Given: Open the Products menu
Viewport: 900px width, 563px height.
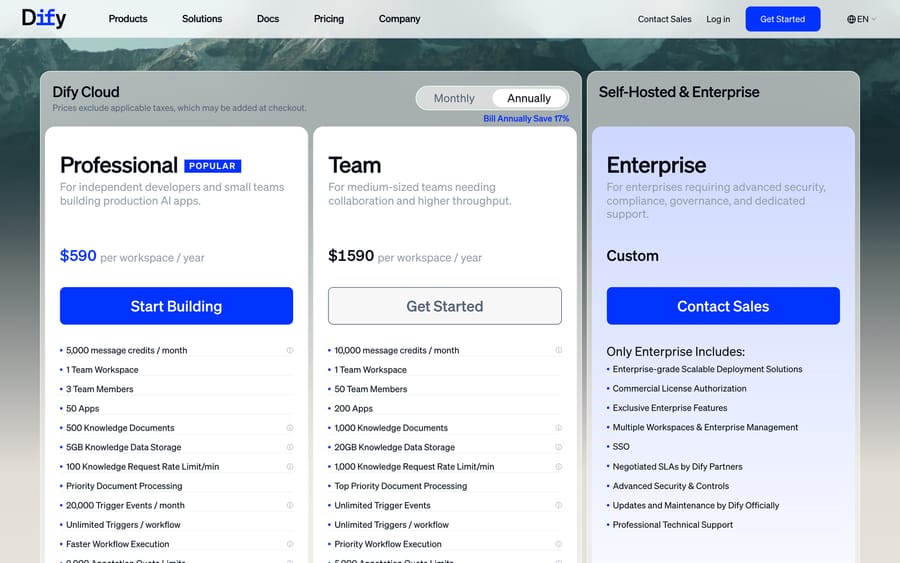Looking at the screenshot, I should coord(128,19).
